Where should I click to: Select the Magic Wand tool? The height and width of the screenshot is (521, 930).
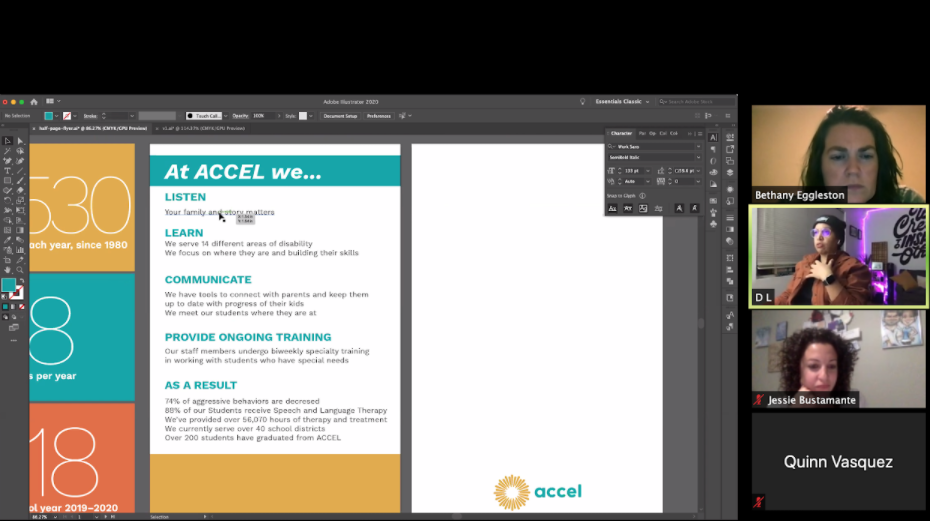(8, 151)
